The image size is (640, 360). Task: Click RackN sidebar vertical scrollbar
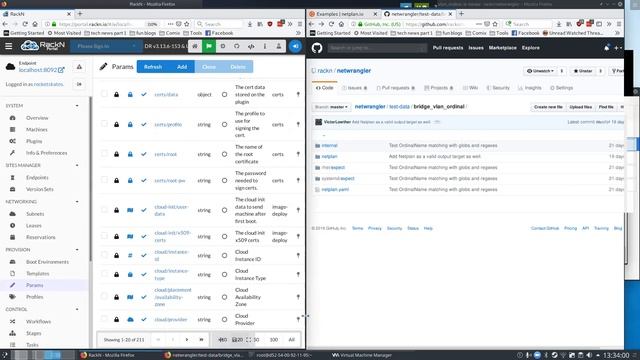coord(90,180)
